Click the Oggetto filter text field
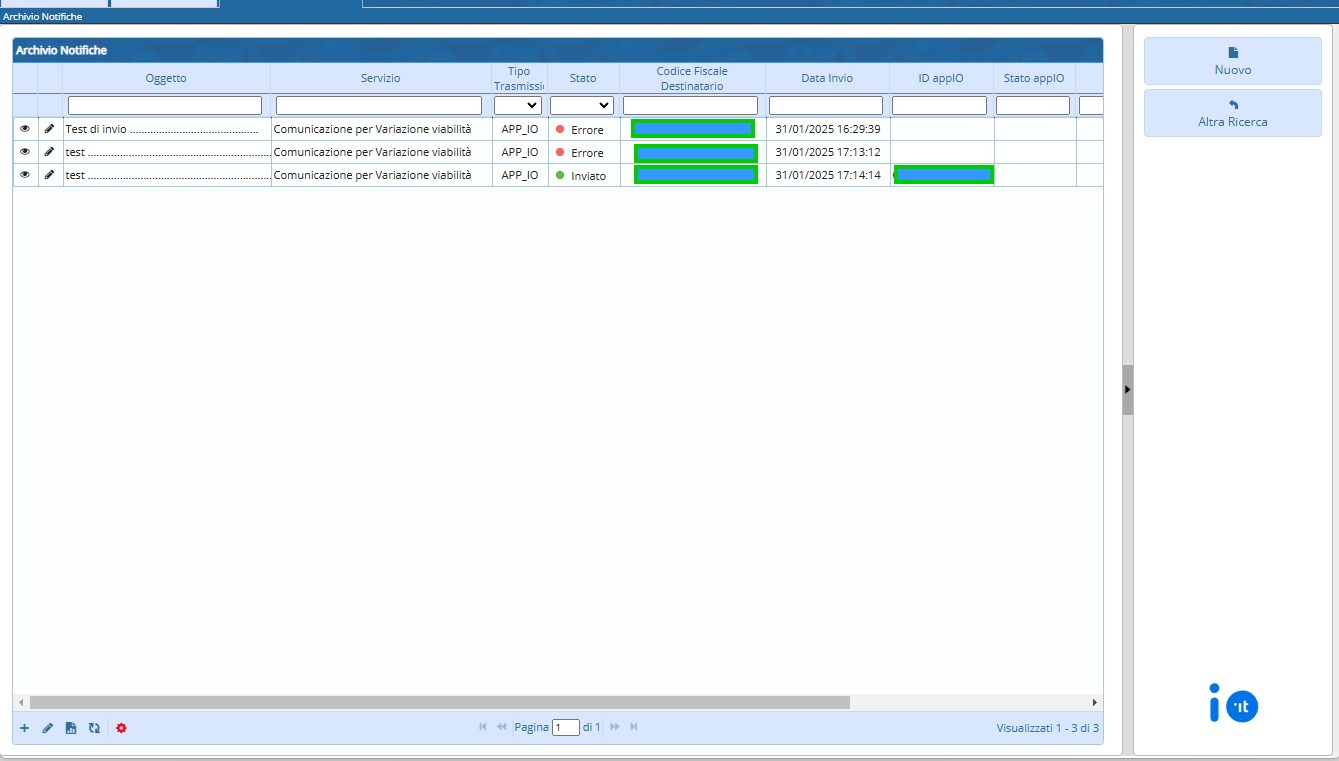Viewport: 1339px width, 761px height. coord(165,105)
